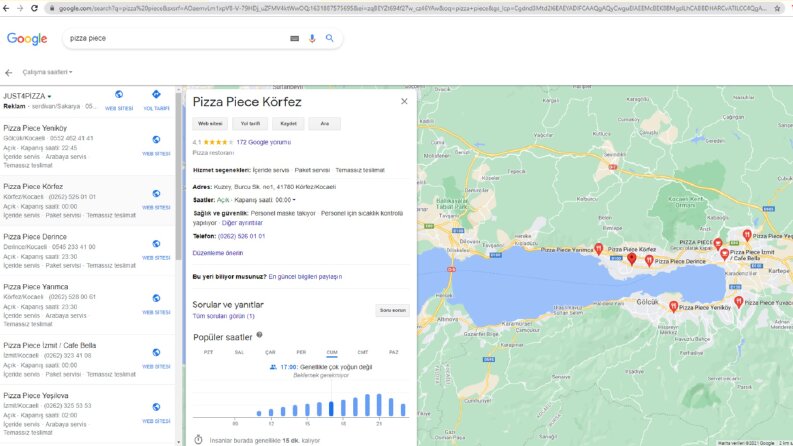Open the Pizza Piece Yarımca website globe icon
The height and width of the screenshot is (446, 793).
156,298
